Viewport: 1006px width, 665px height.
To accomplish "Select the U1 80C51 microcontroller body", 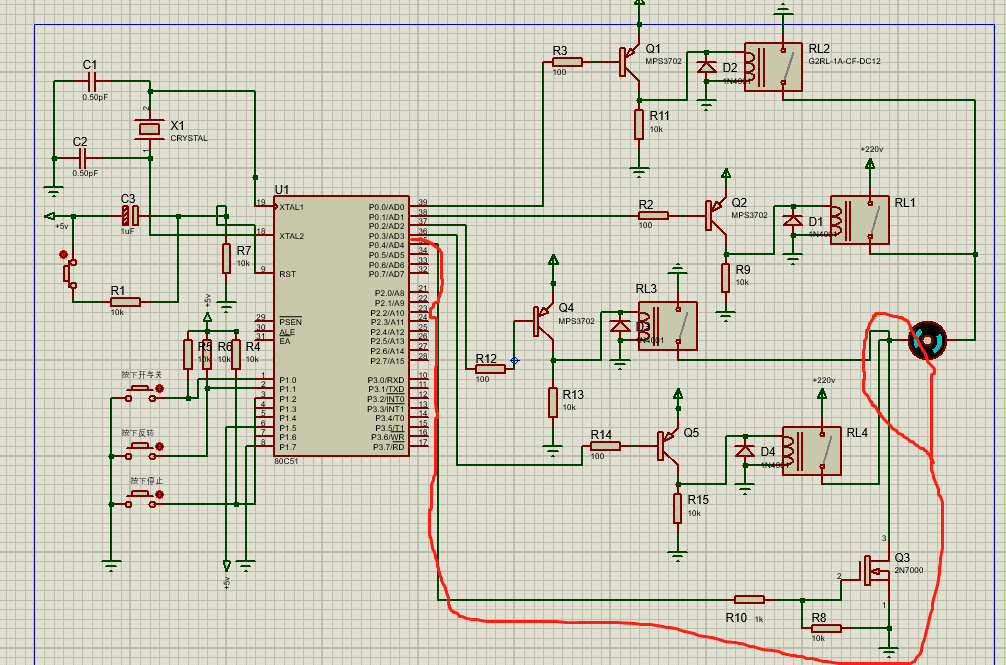I will point(341,326).
